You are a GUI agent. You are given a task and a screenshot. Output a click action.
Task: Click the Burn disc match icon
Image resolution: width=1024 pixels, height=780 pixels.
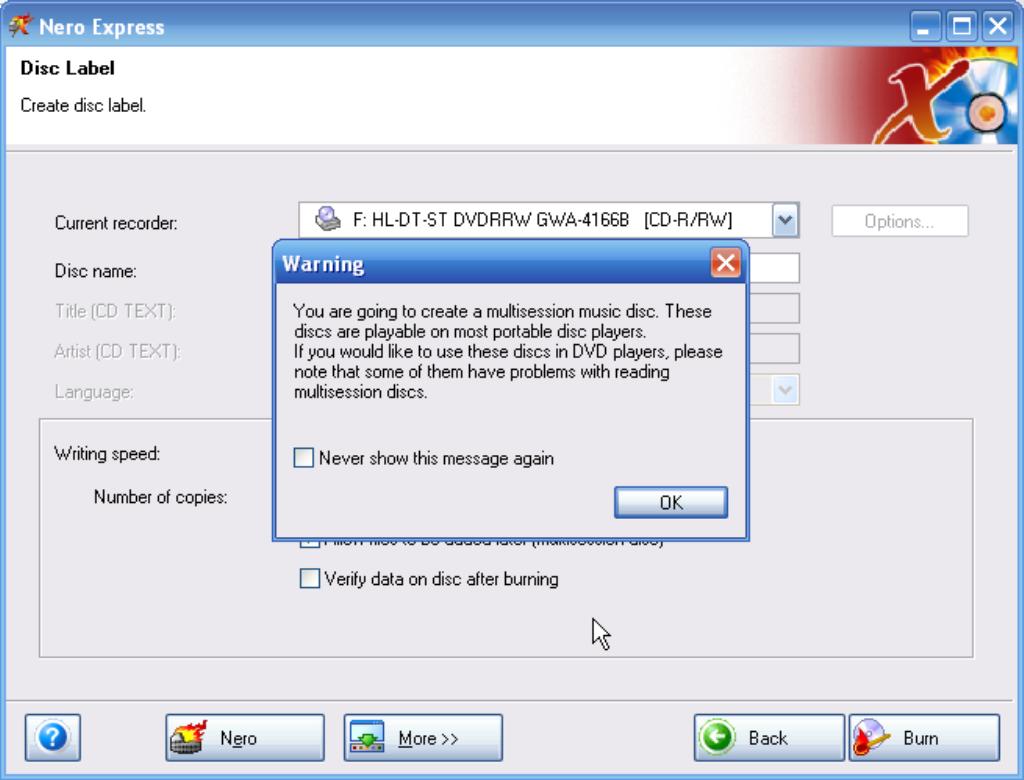pyautogui.click(x=871, y=738)
